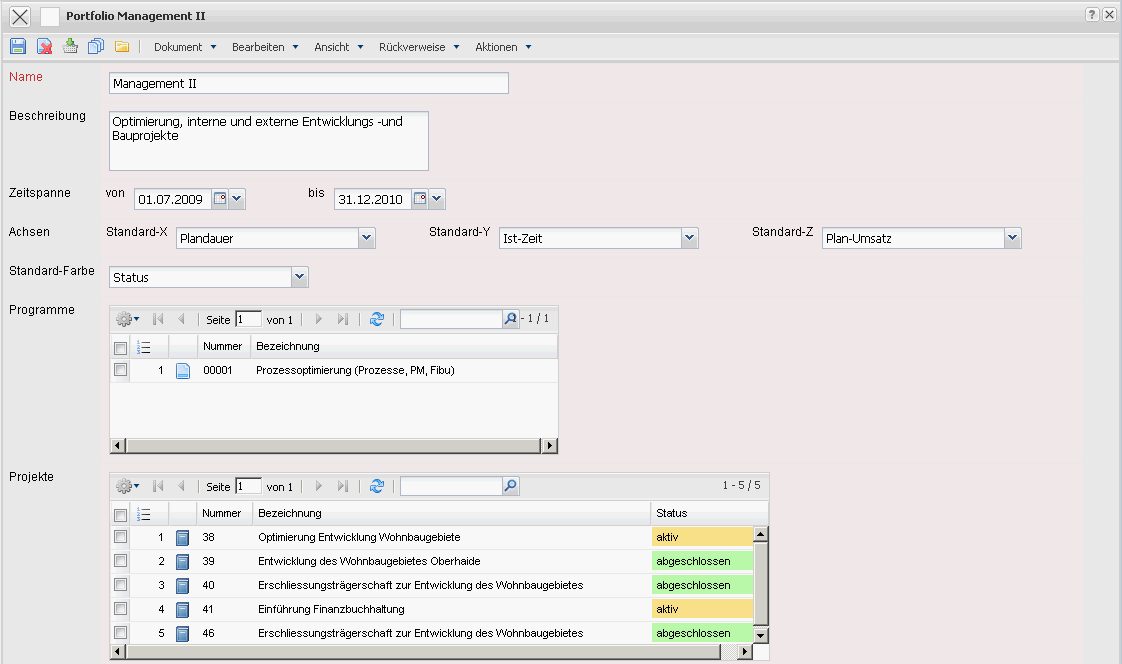Screen dimensions: 1122x664
Task: Sort Projekte by the Bezeichnung column header
Action: [290, 513]
